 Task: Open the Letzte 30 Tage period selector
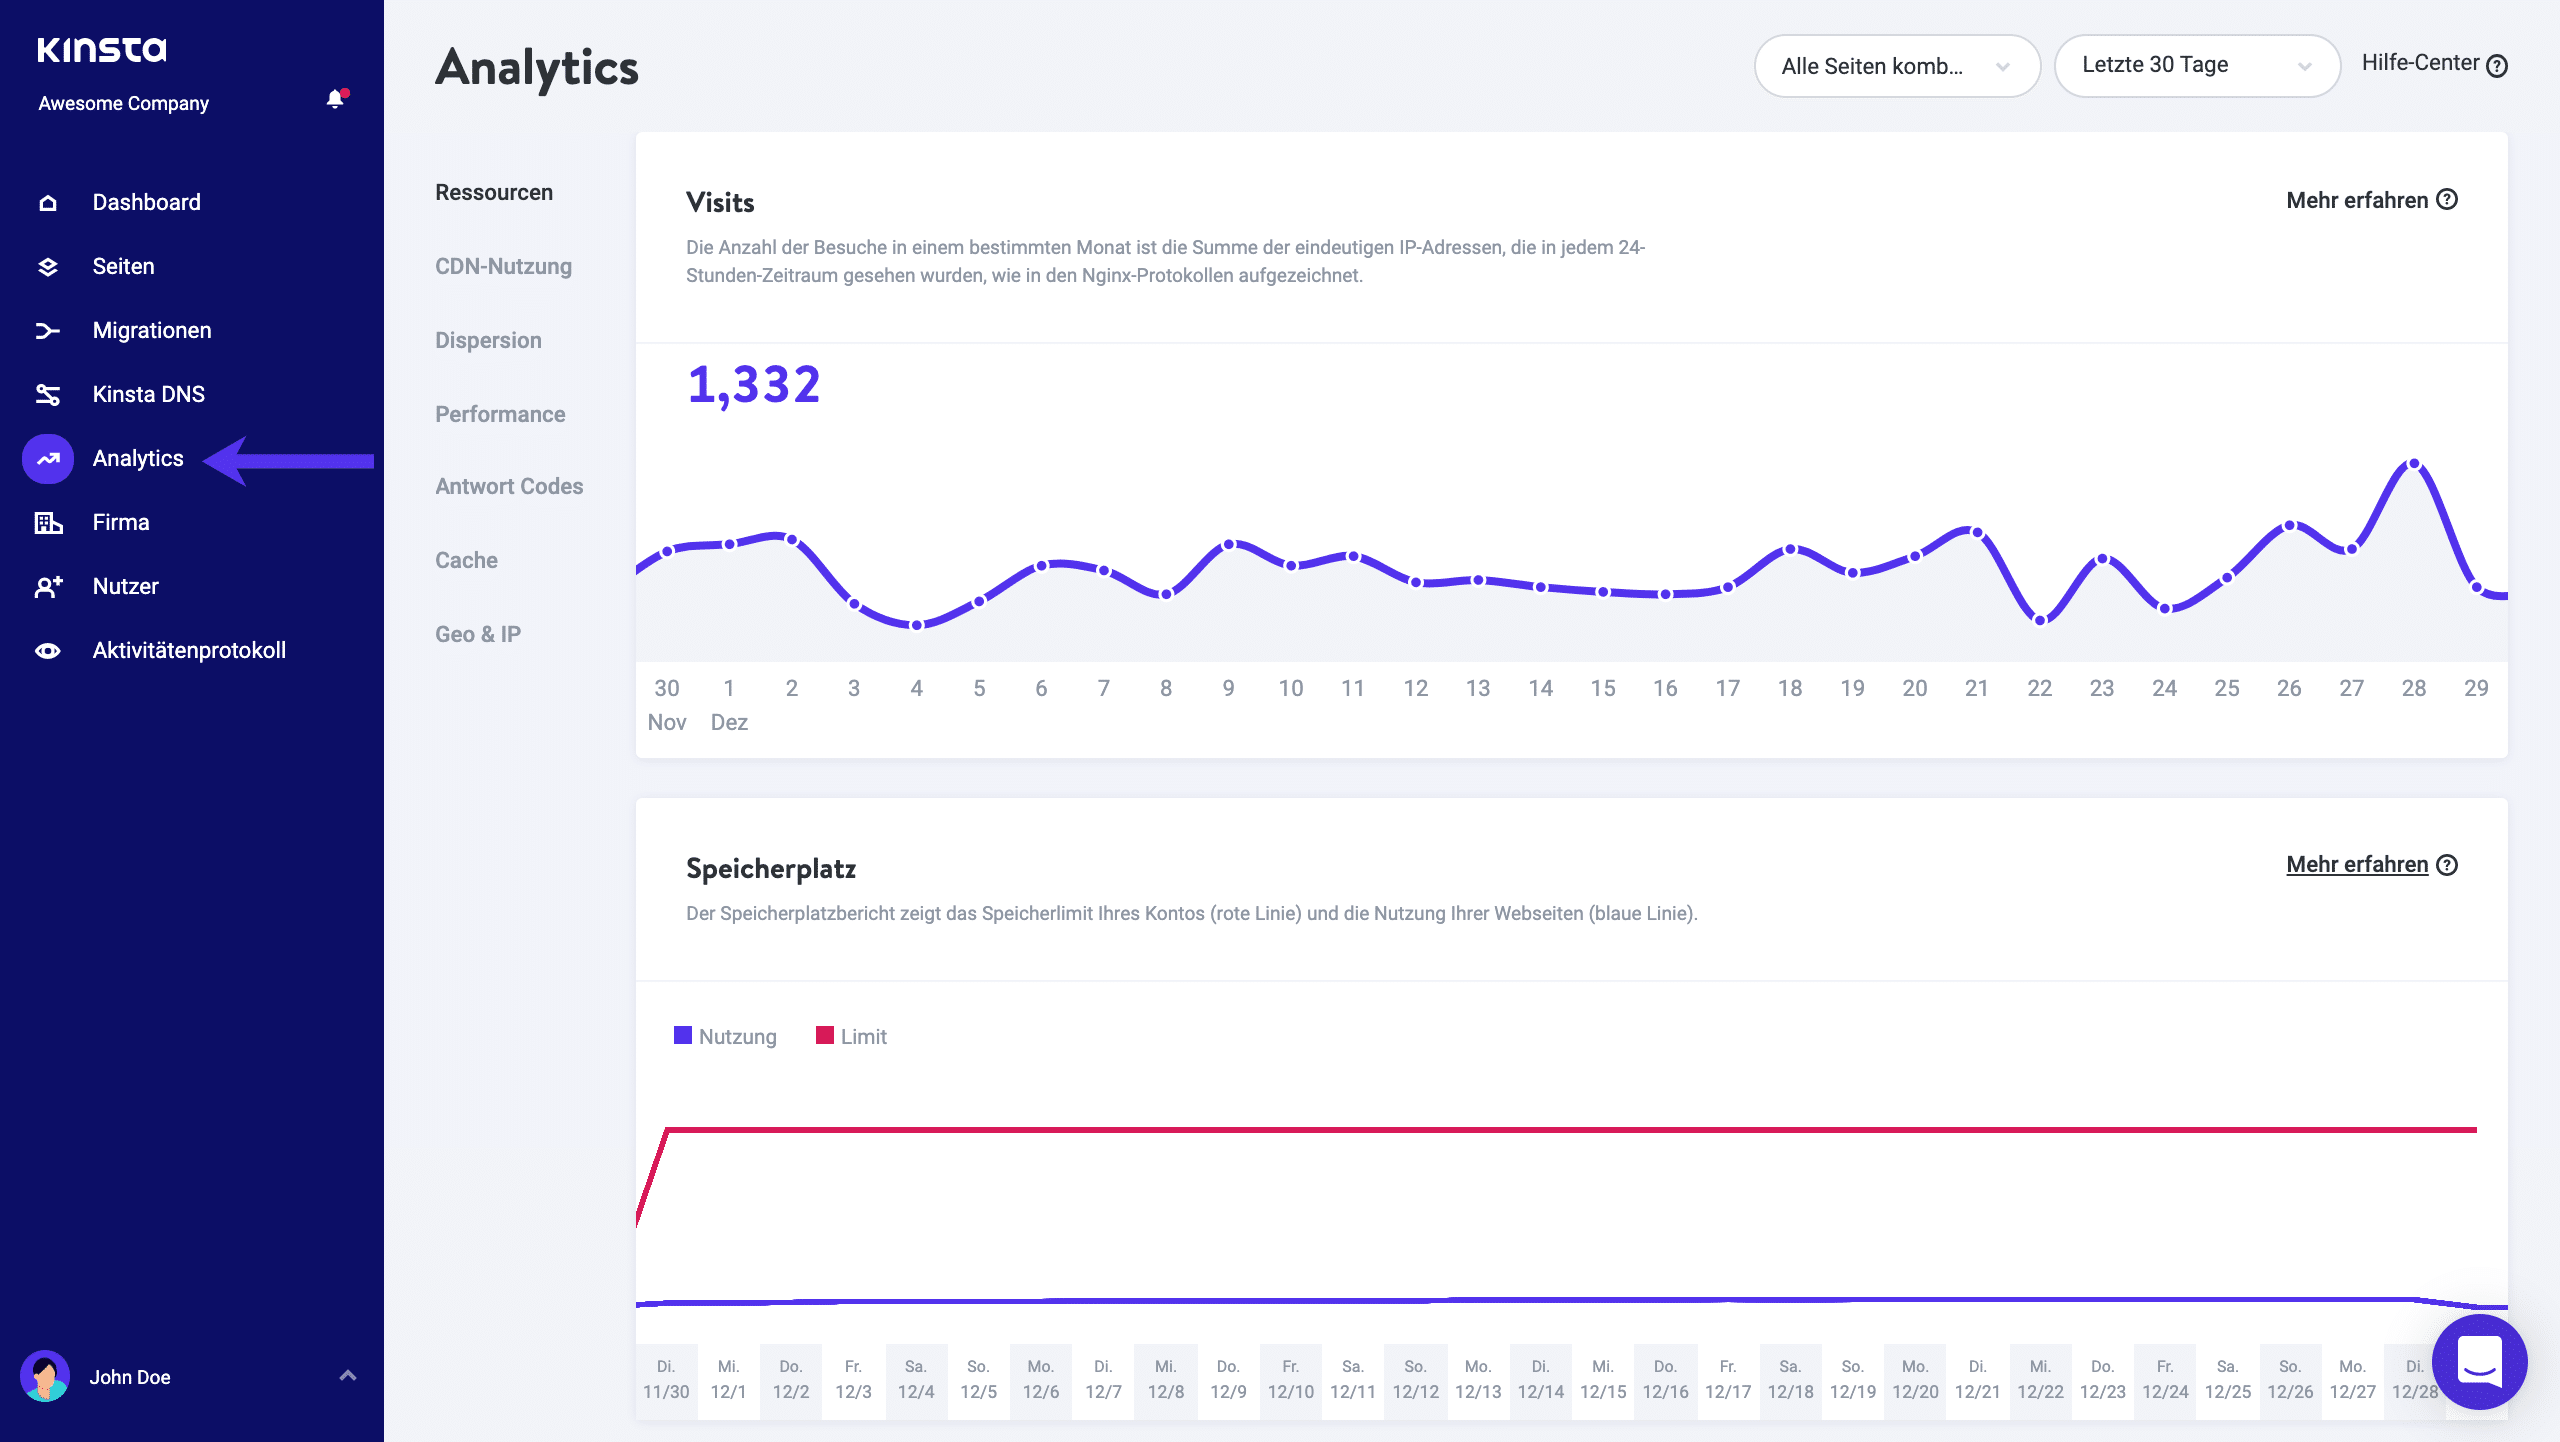pyautogui.click(x=2198, y=65)
